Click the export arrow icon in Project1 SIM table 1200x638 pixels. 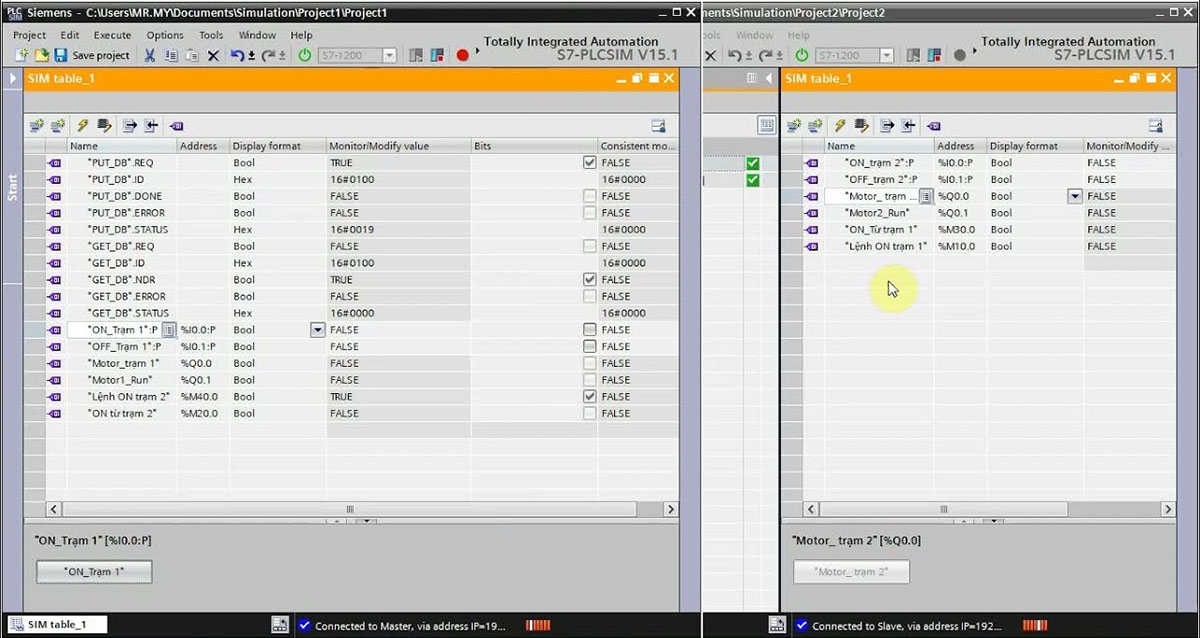[x=130, y=126]
